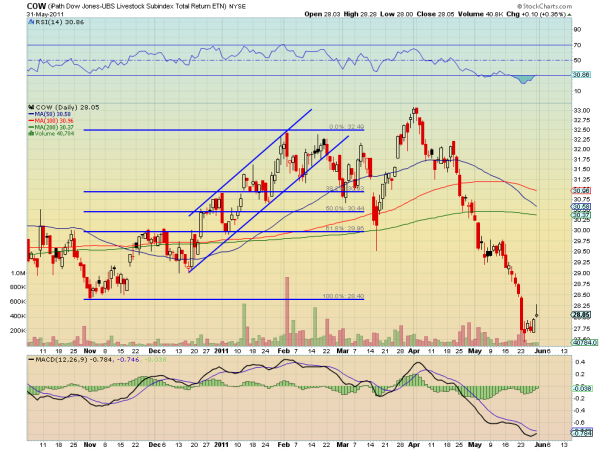
Task: Click the RSI indicator icon beside RSI(14)
Action: tap(31, 22)
